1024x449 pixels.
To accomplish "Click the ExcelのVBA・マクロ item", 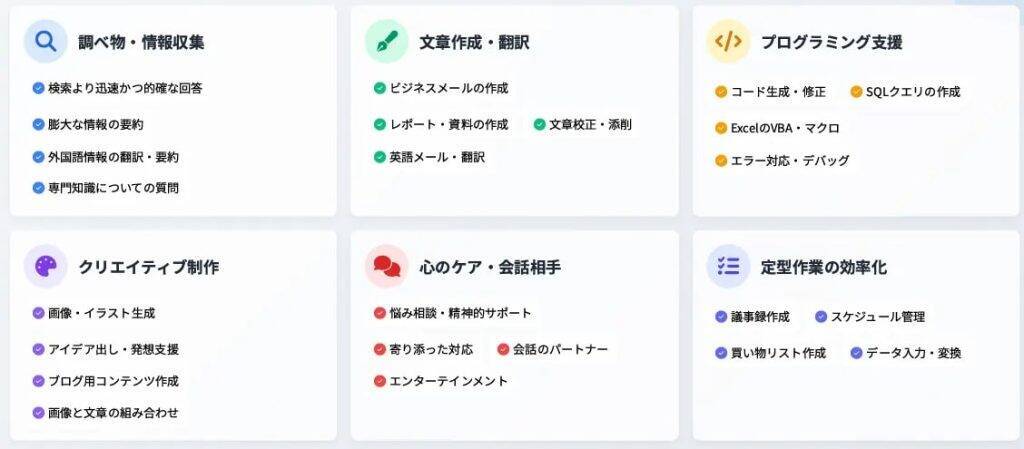I will point(785,128).
